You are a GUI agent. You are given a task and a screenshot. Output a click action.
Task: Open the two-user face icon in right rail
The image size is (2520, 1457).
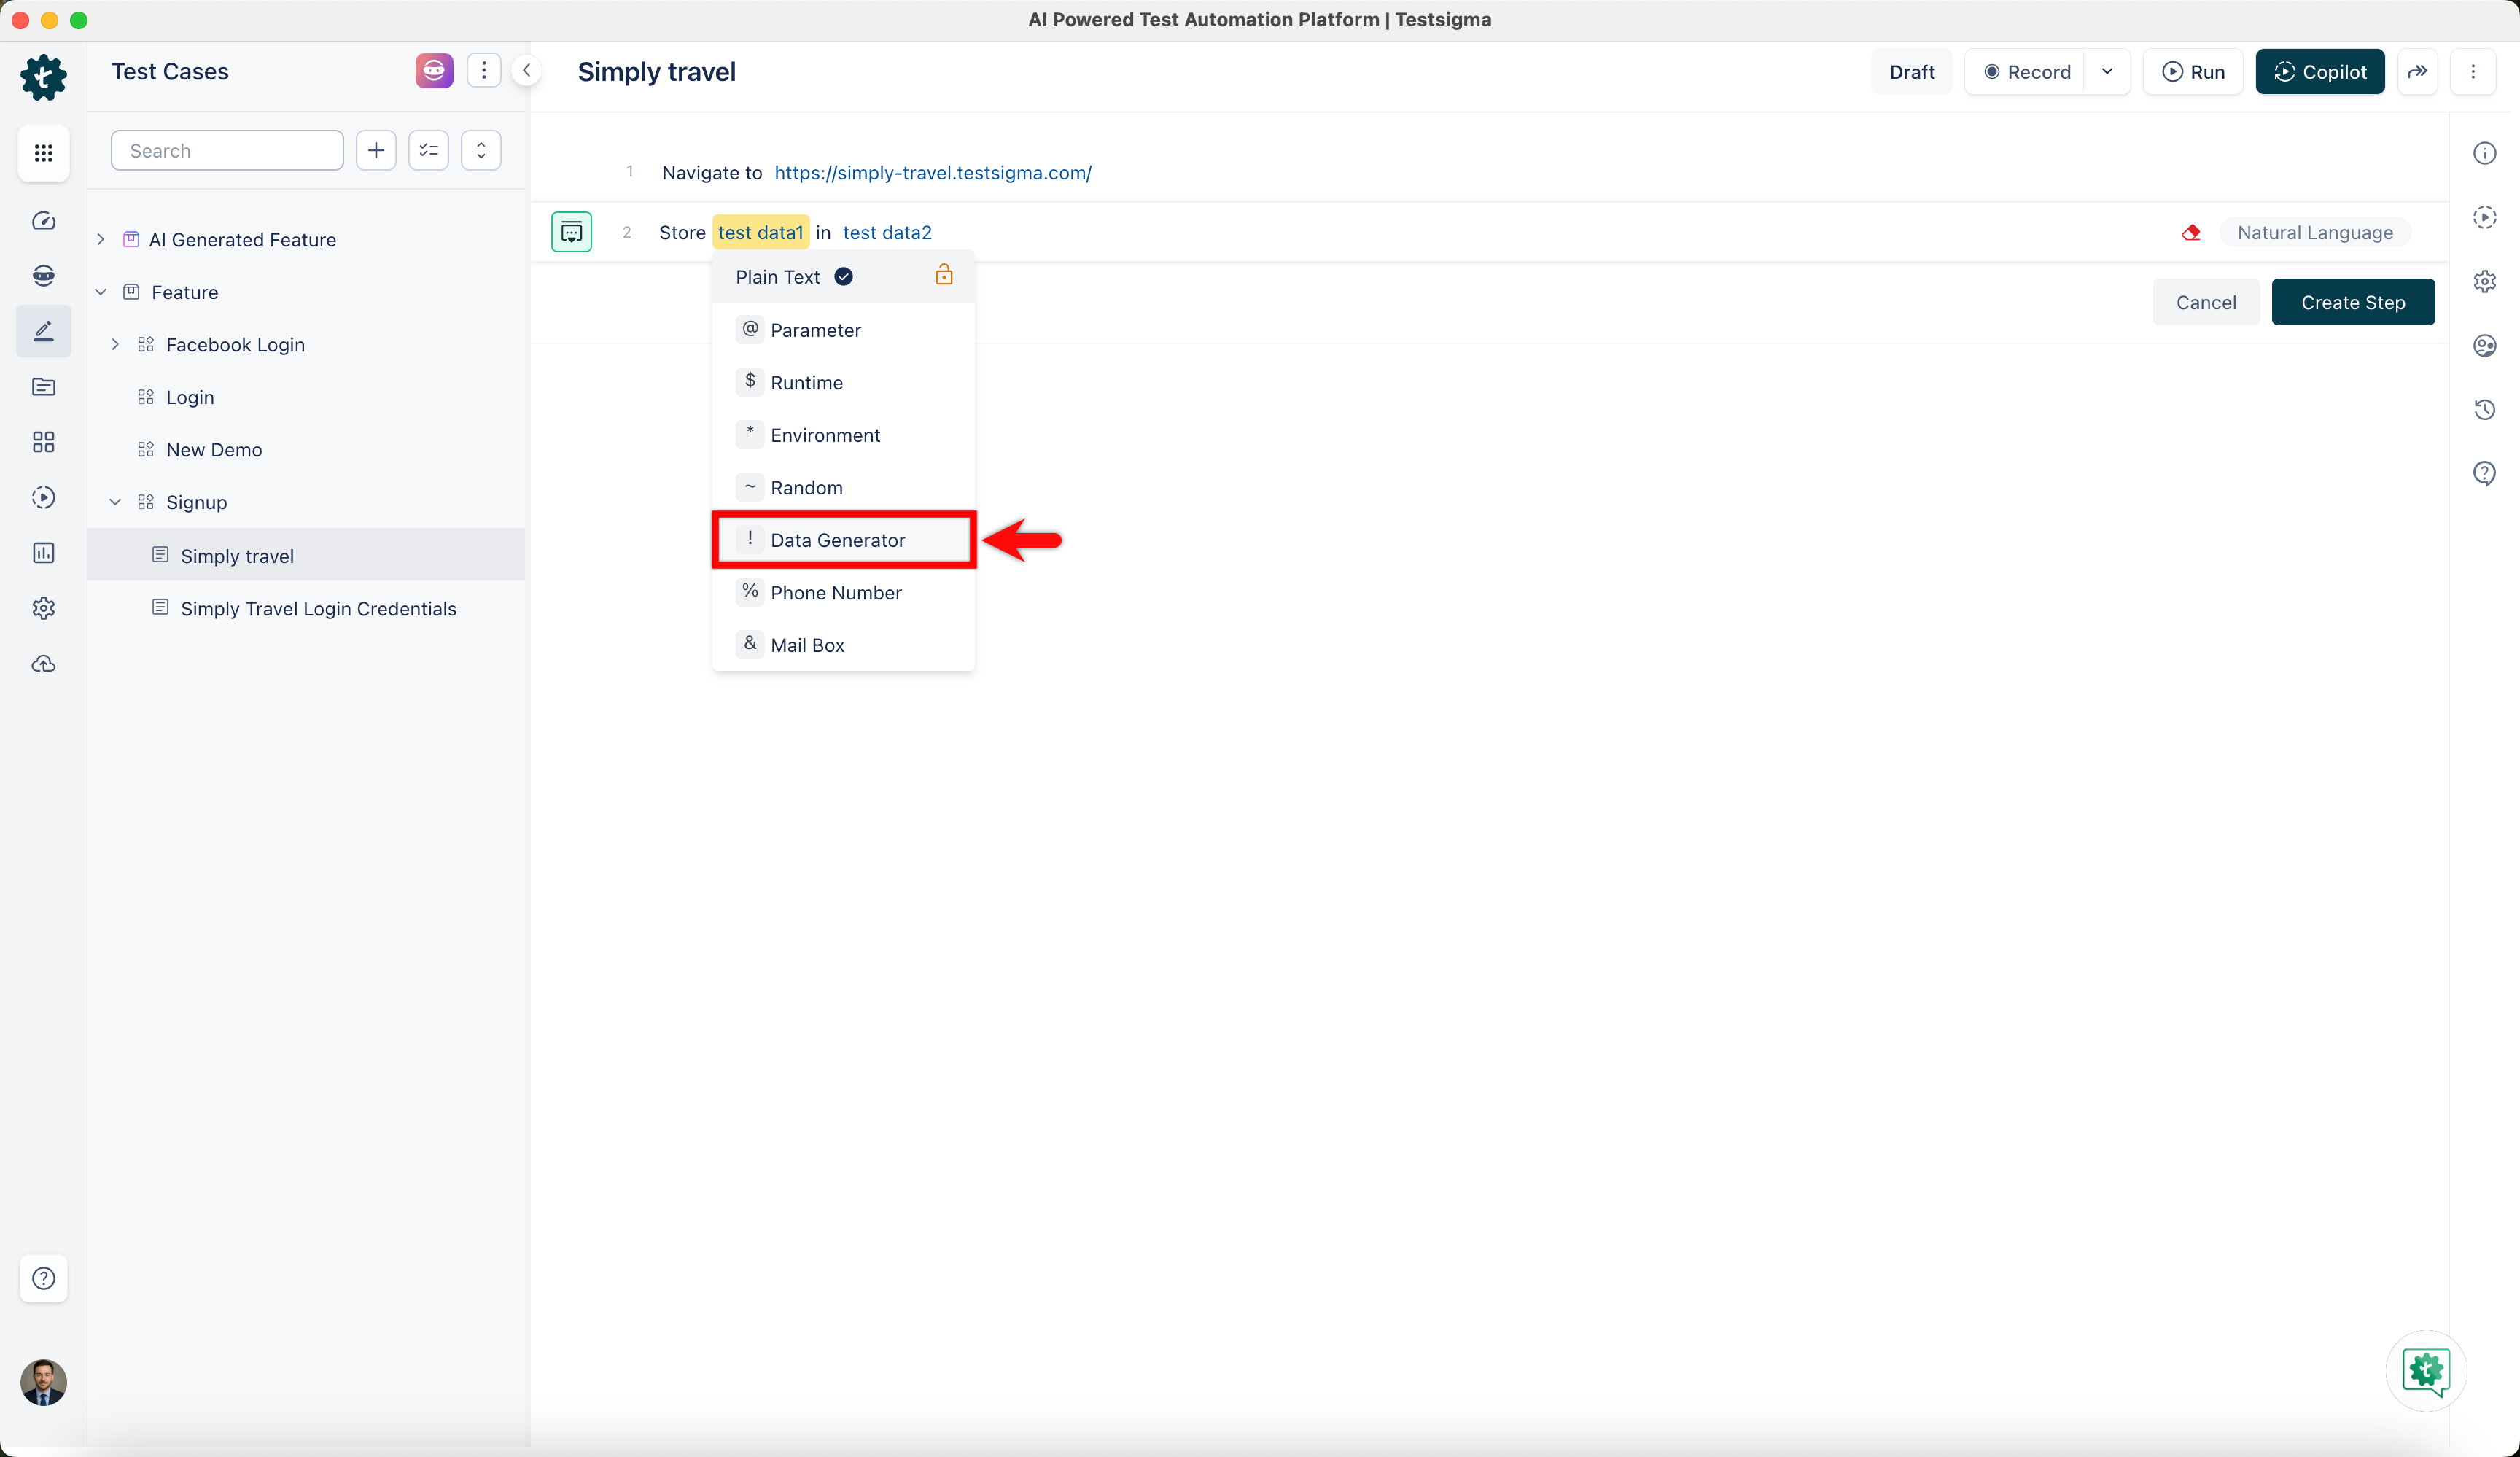2485,346
